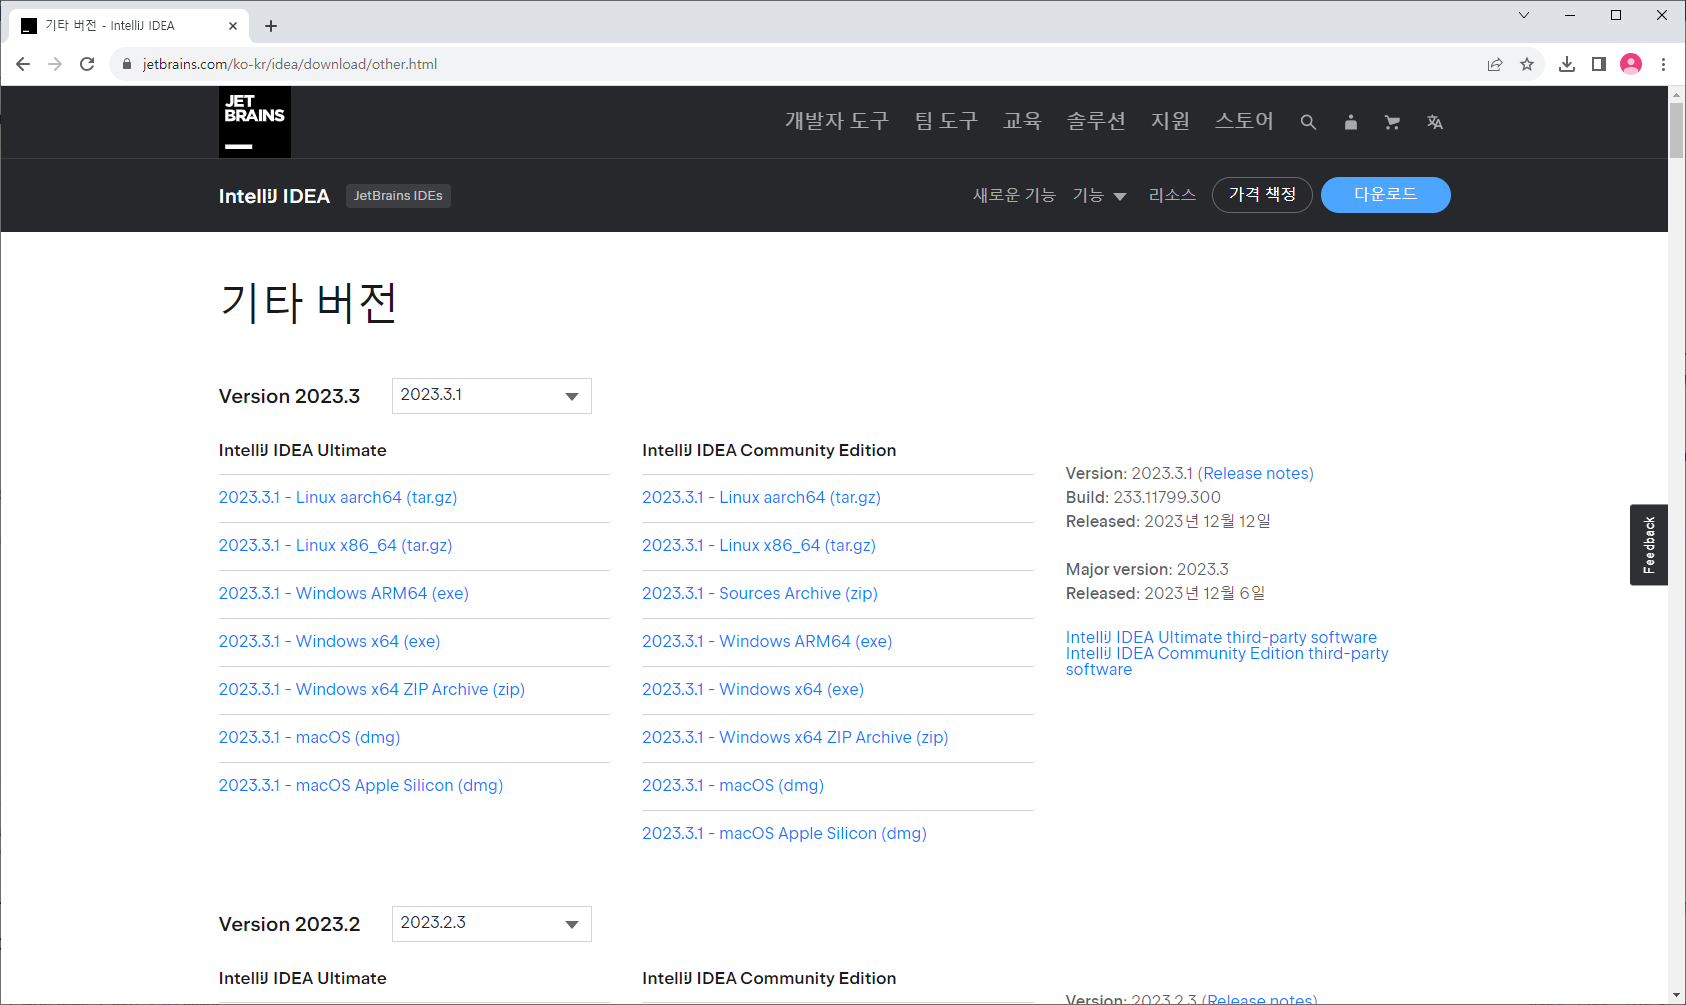The height and width of the screenshot is (1005, 1686).
Task: Download Community Sources Archive zip
Action: (x=760, y=593)
